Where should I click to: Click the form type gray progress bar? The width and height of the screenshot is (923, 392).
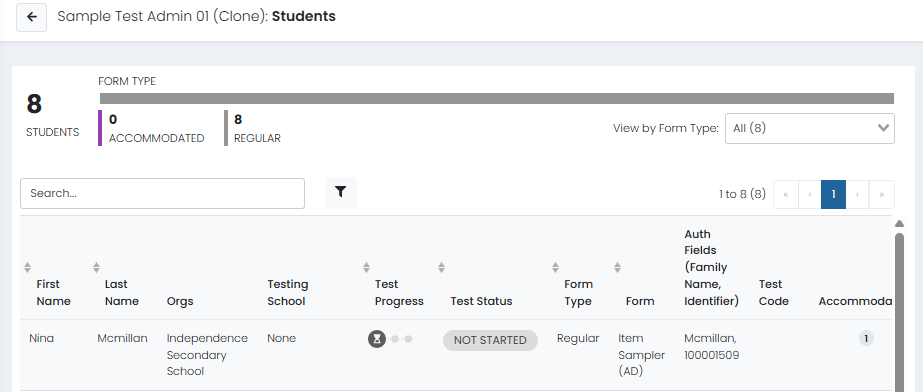coord(497,98)
